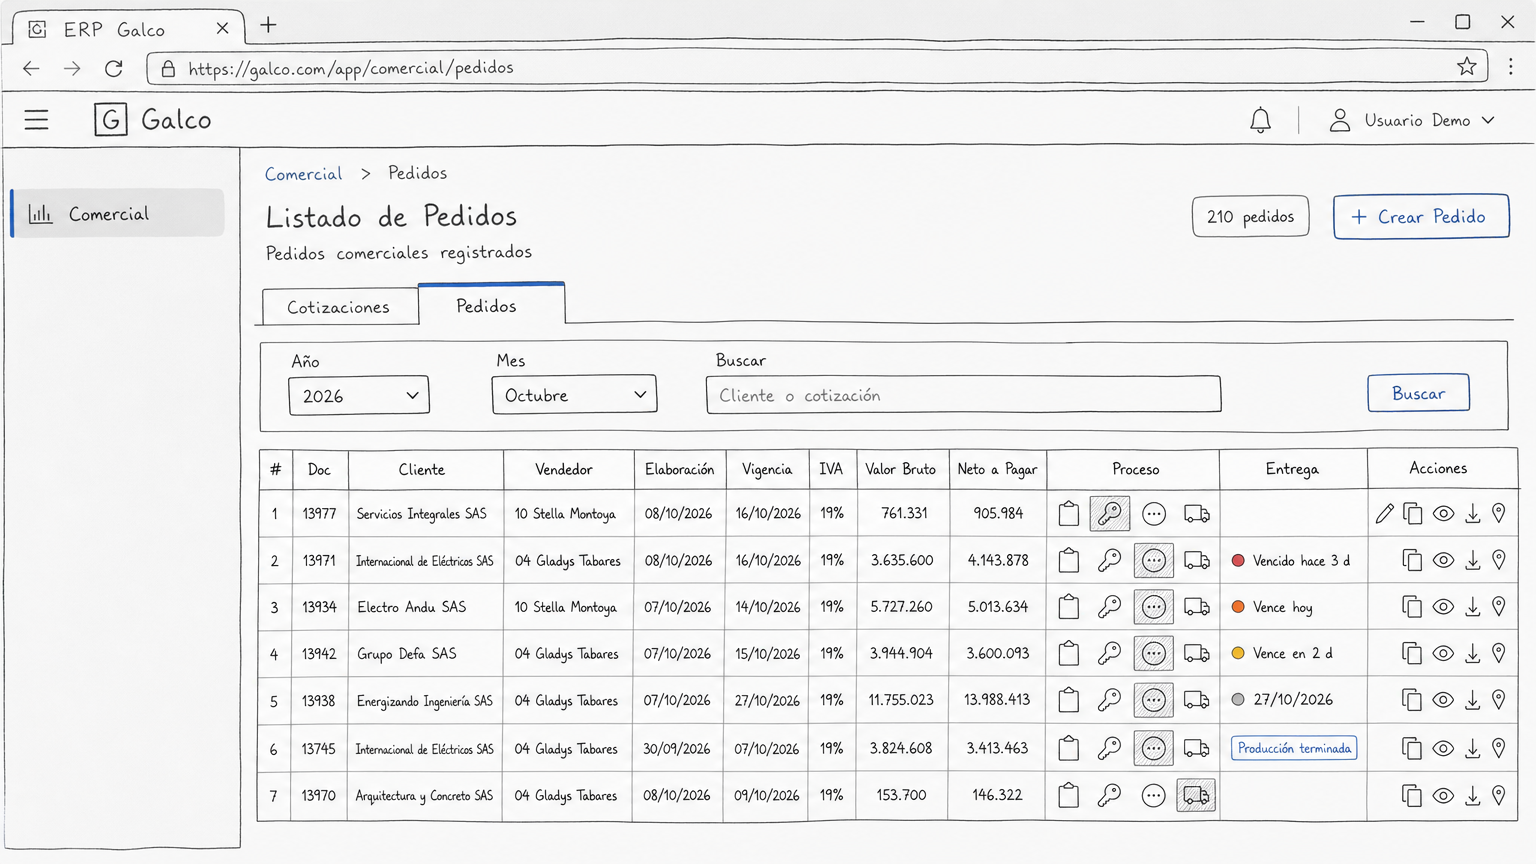The height and width of the screenshot is (864, 1536).
Task: Select the key process step for order 13977
Action: tap(1109, 514)
